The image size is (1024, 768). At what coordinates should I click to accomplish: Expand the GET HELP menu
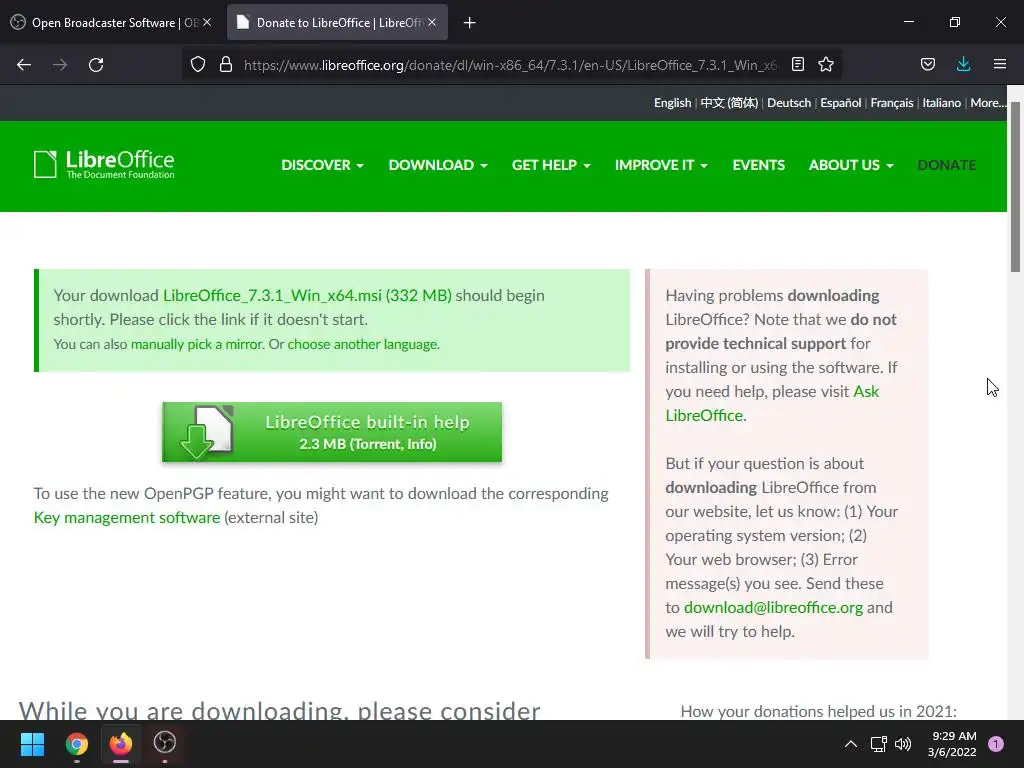click(x=551, y=165)
